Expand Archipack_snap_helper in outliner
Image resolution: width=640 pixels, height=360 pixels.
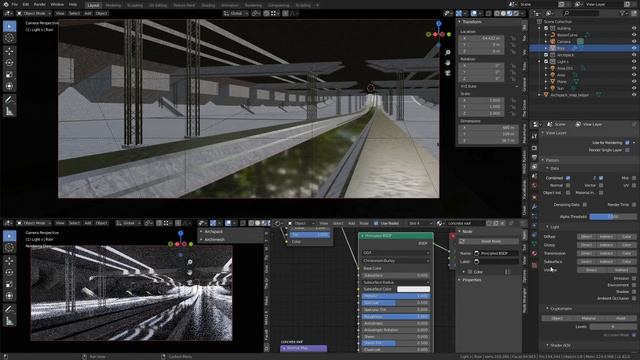click(x=540, y=95)
